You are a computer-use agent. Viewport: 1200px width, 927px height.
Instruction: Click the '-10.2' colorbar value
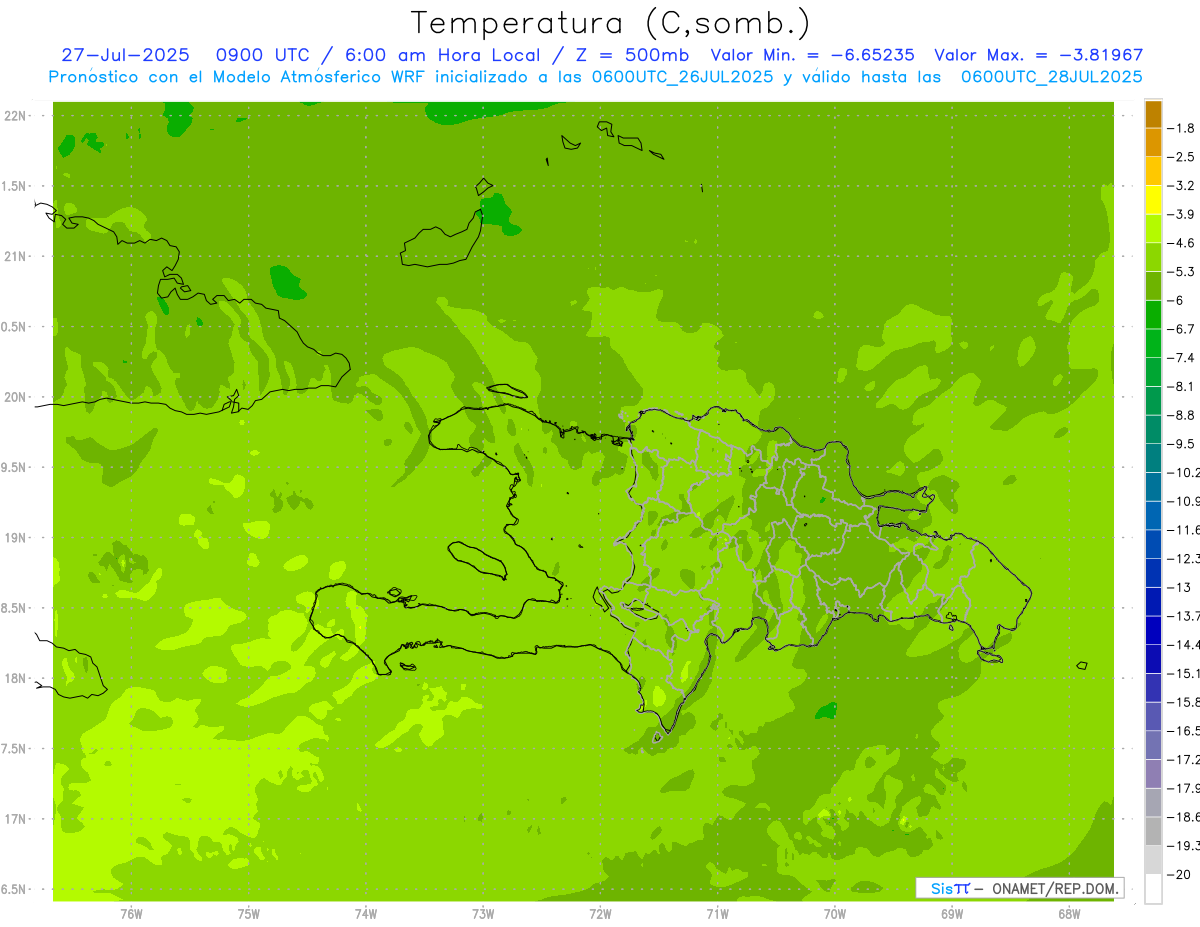pos(1183,473)
